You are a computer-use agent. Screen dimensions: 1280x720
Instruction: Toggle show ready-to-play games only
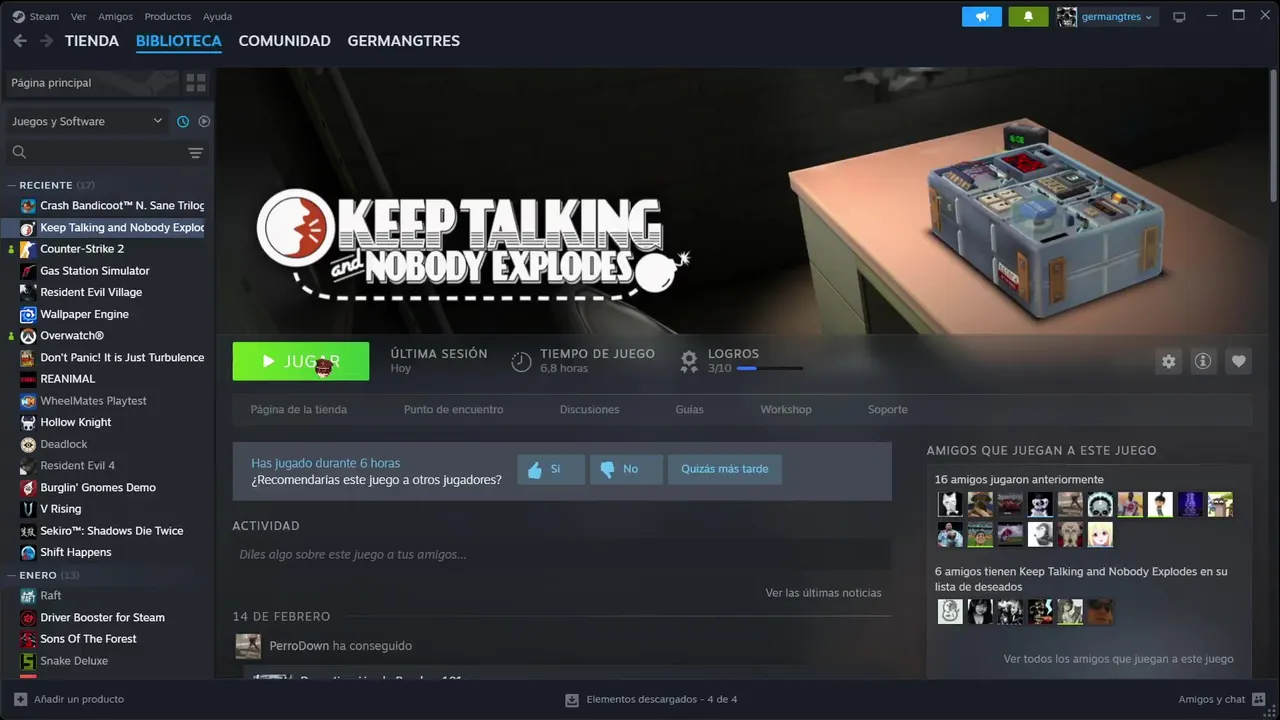click(204, 122)
